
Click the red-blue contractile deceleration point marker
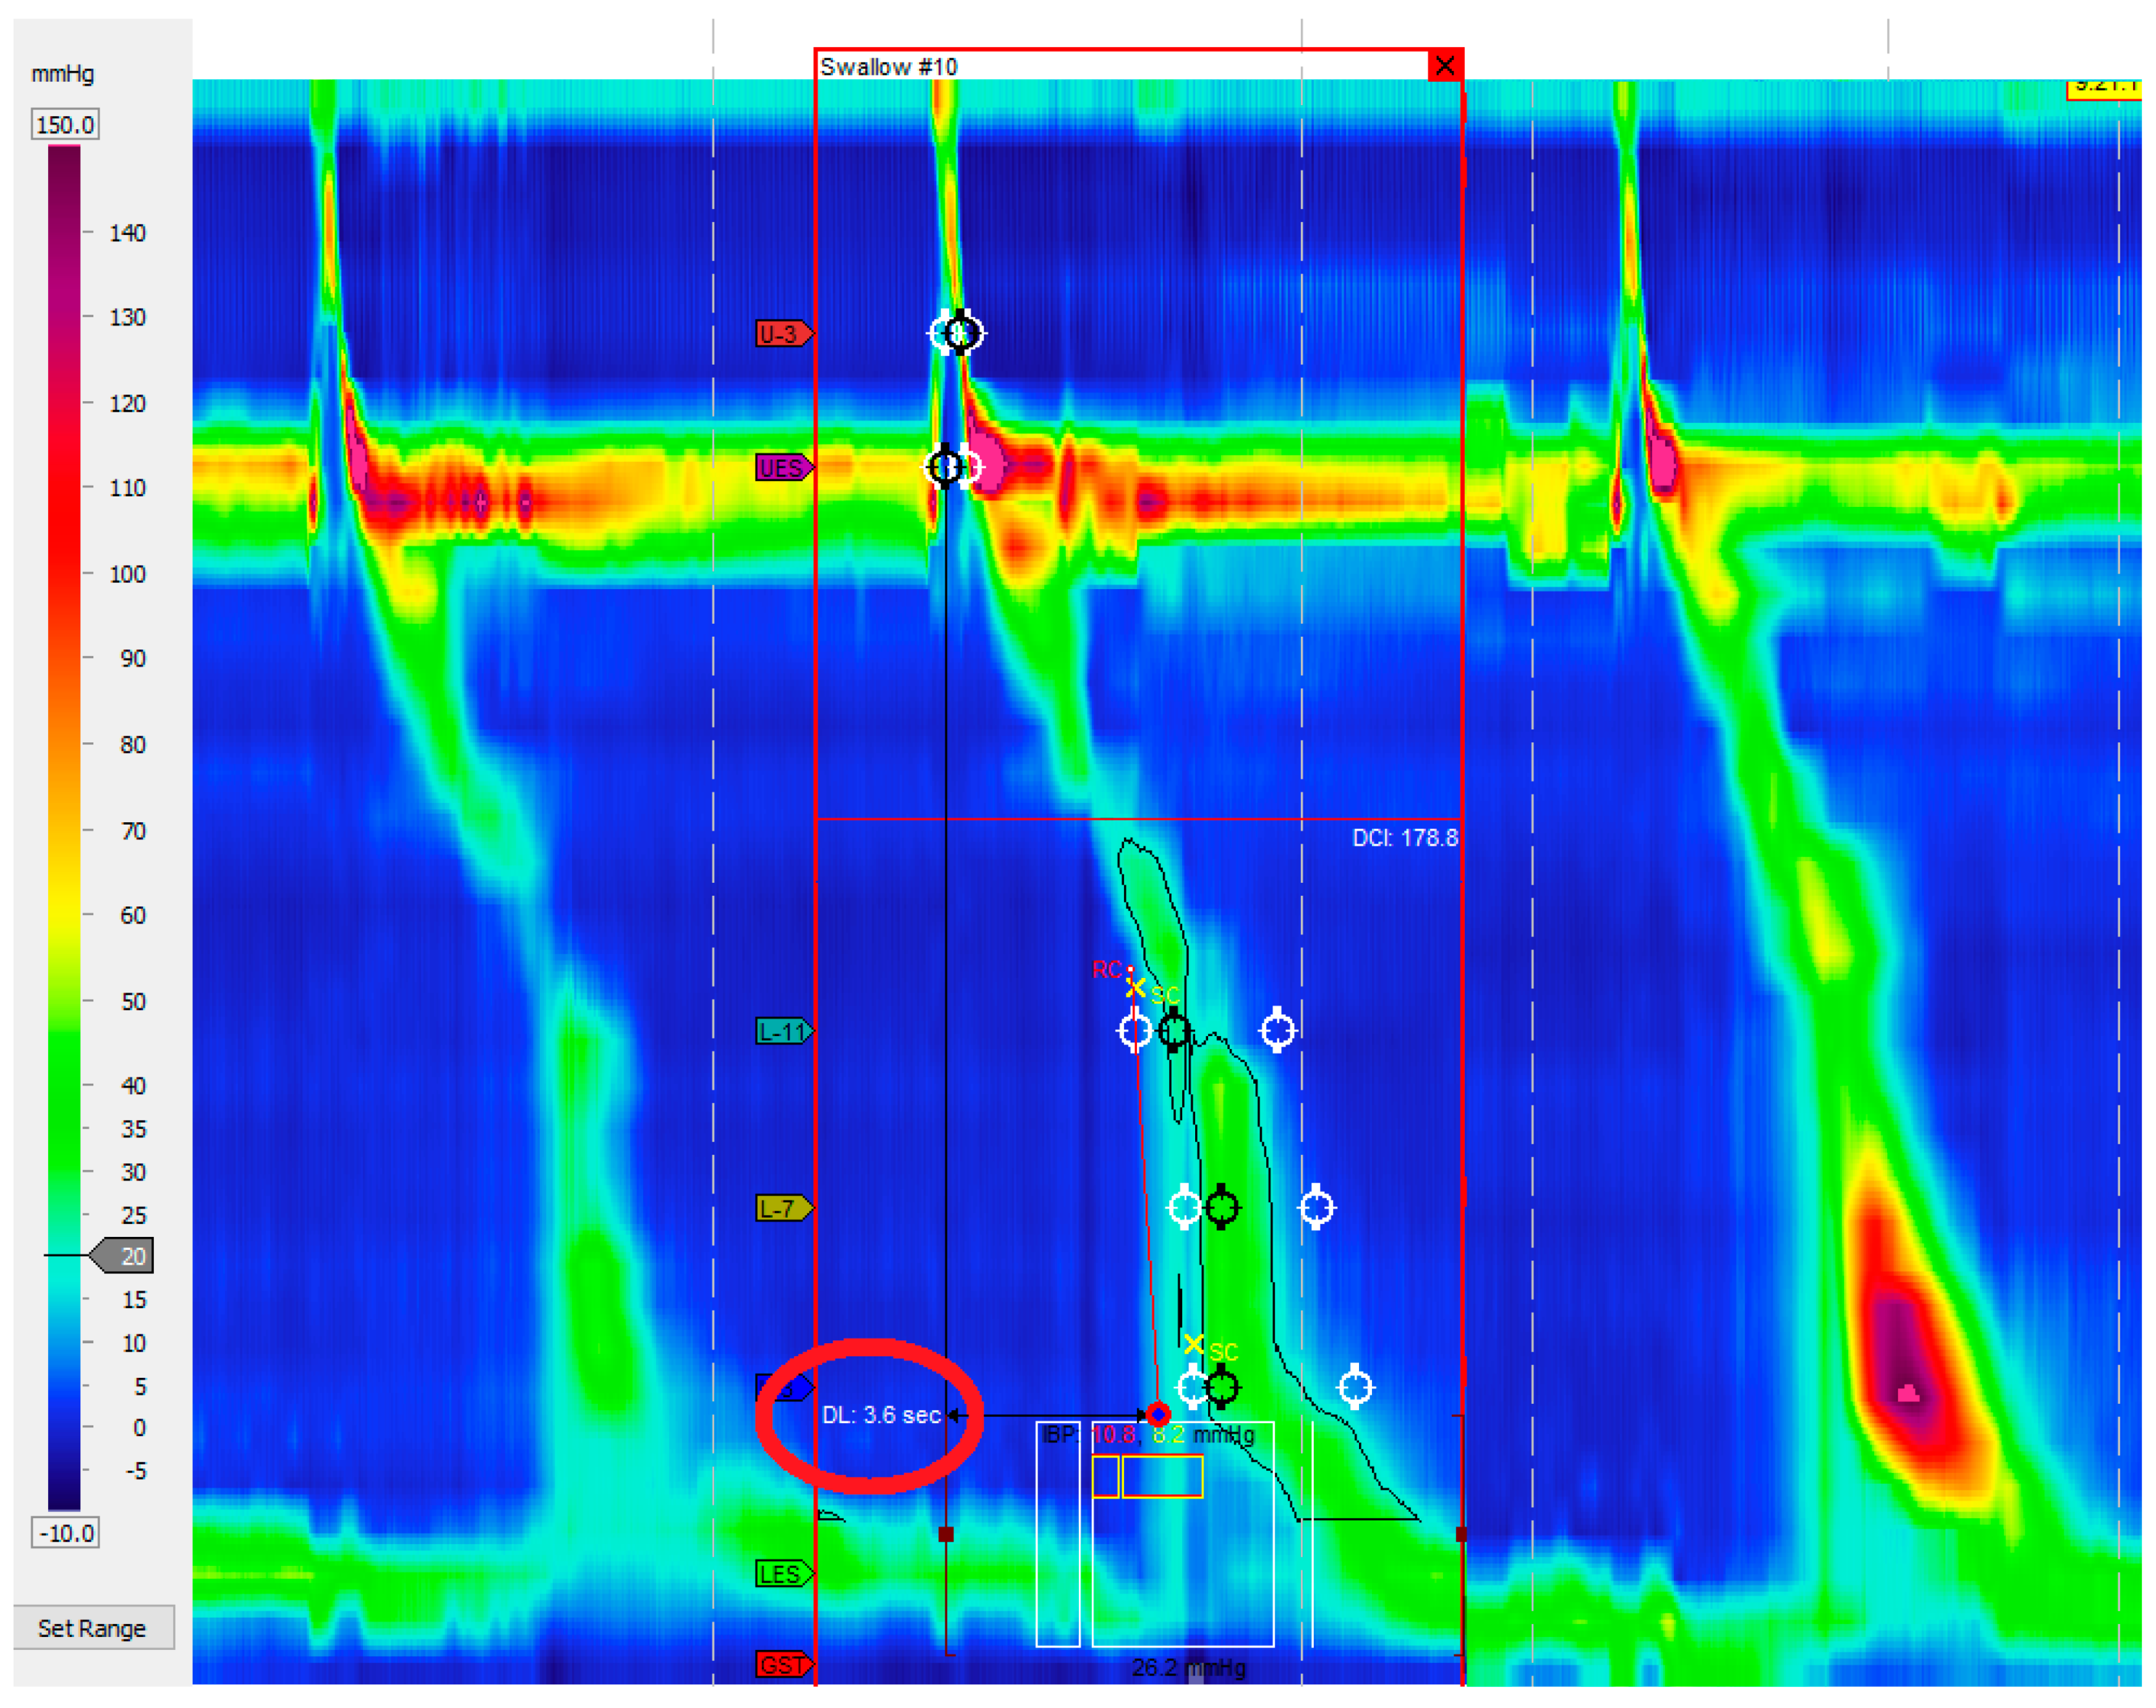point(1158,1414)
